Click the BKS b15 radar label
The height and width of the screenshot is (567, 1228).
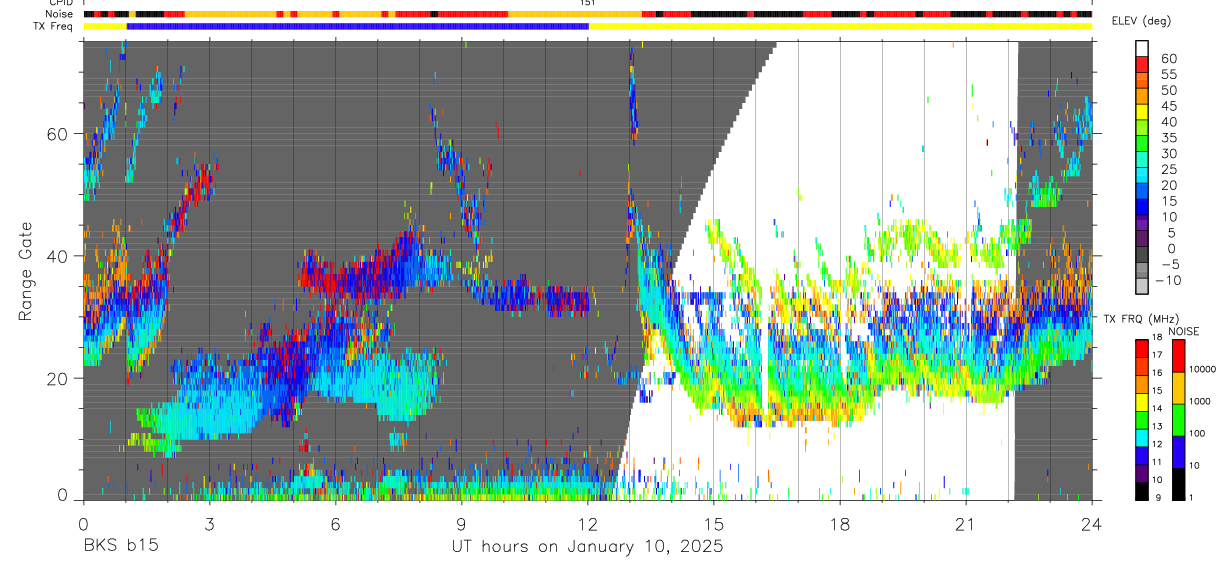120,546
